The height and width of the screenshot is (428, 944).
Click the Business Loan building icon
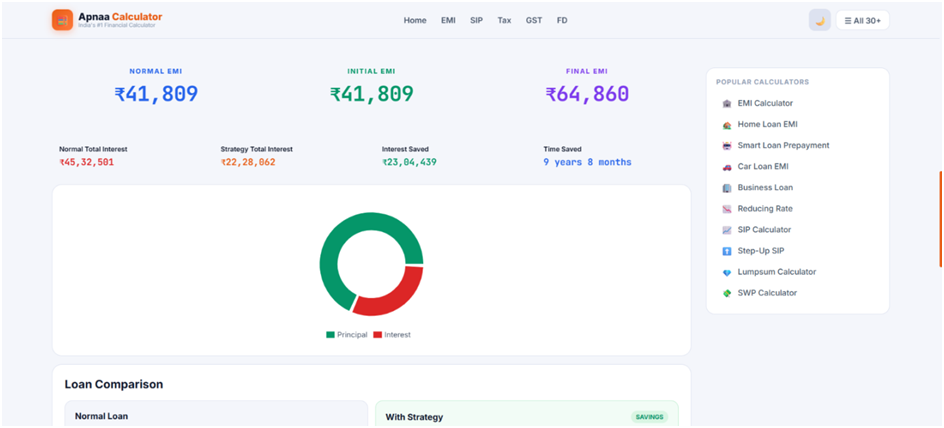click(727, 188)
